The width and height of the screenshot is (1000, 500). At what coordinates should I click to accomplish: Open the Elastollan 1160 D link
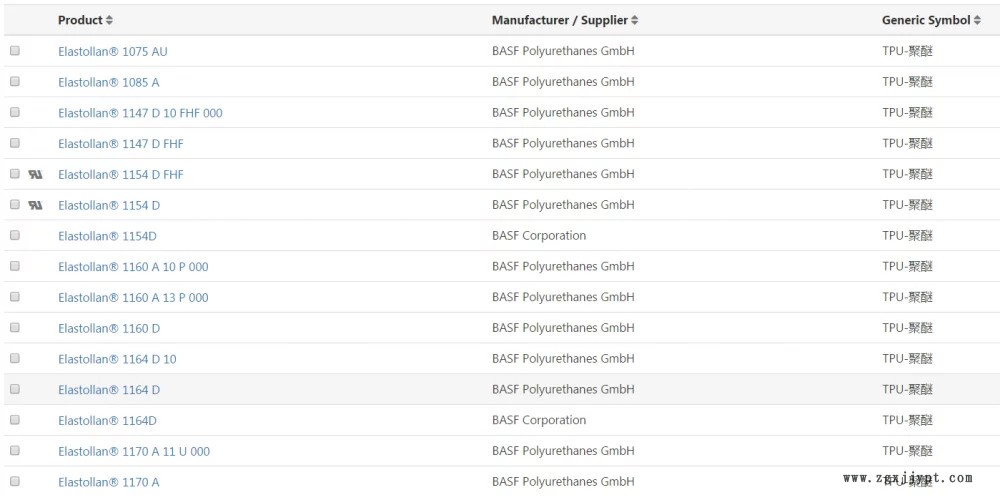click(x=109, y=328)
